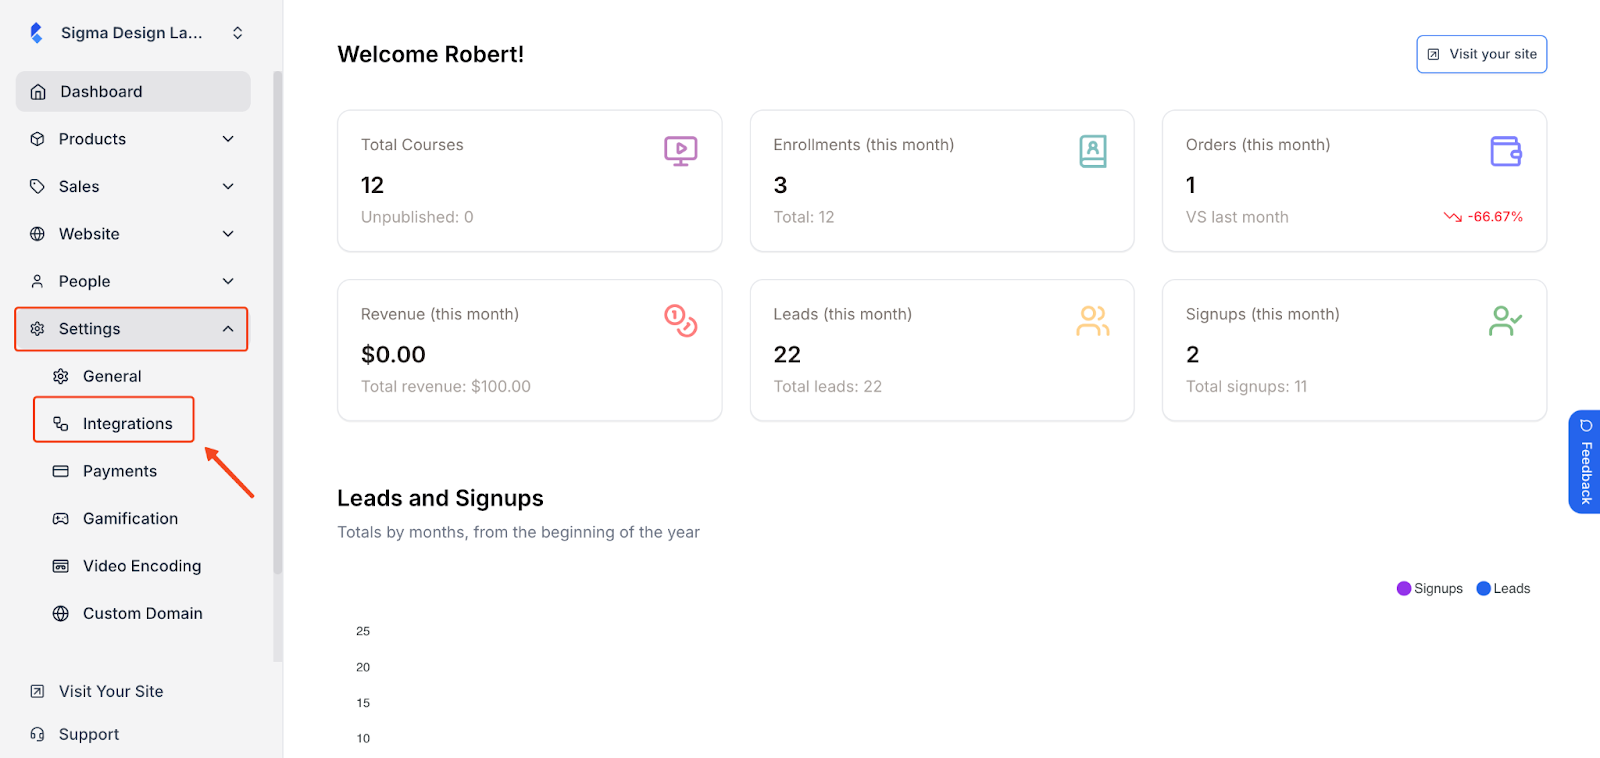Click the Sales tag icon
Image resolution: width=1600 pixels, height=758 pixels.
click(38, 186)
